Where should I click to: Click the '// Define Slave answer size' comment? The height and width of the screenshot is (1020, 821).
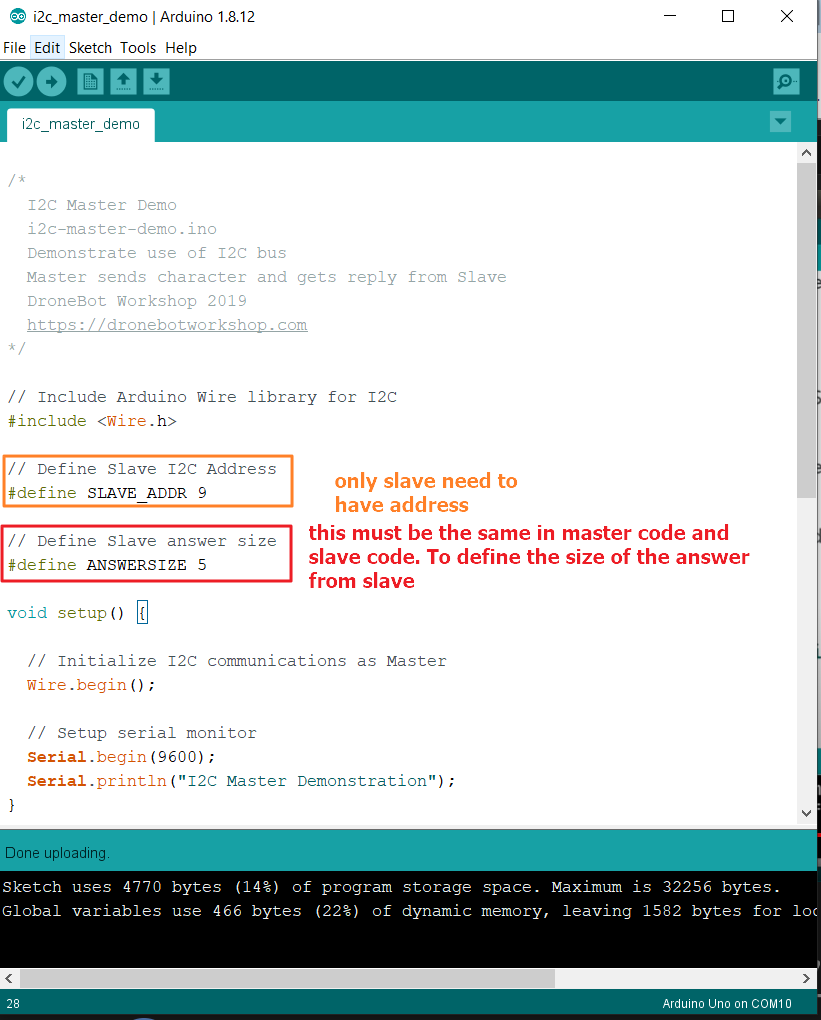[142, 541]
